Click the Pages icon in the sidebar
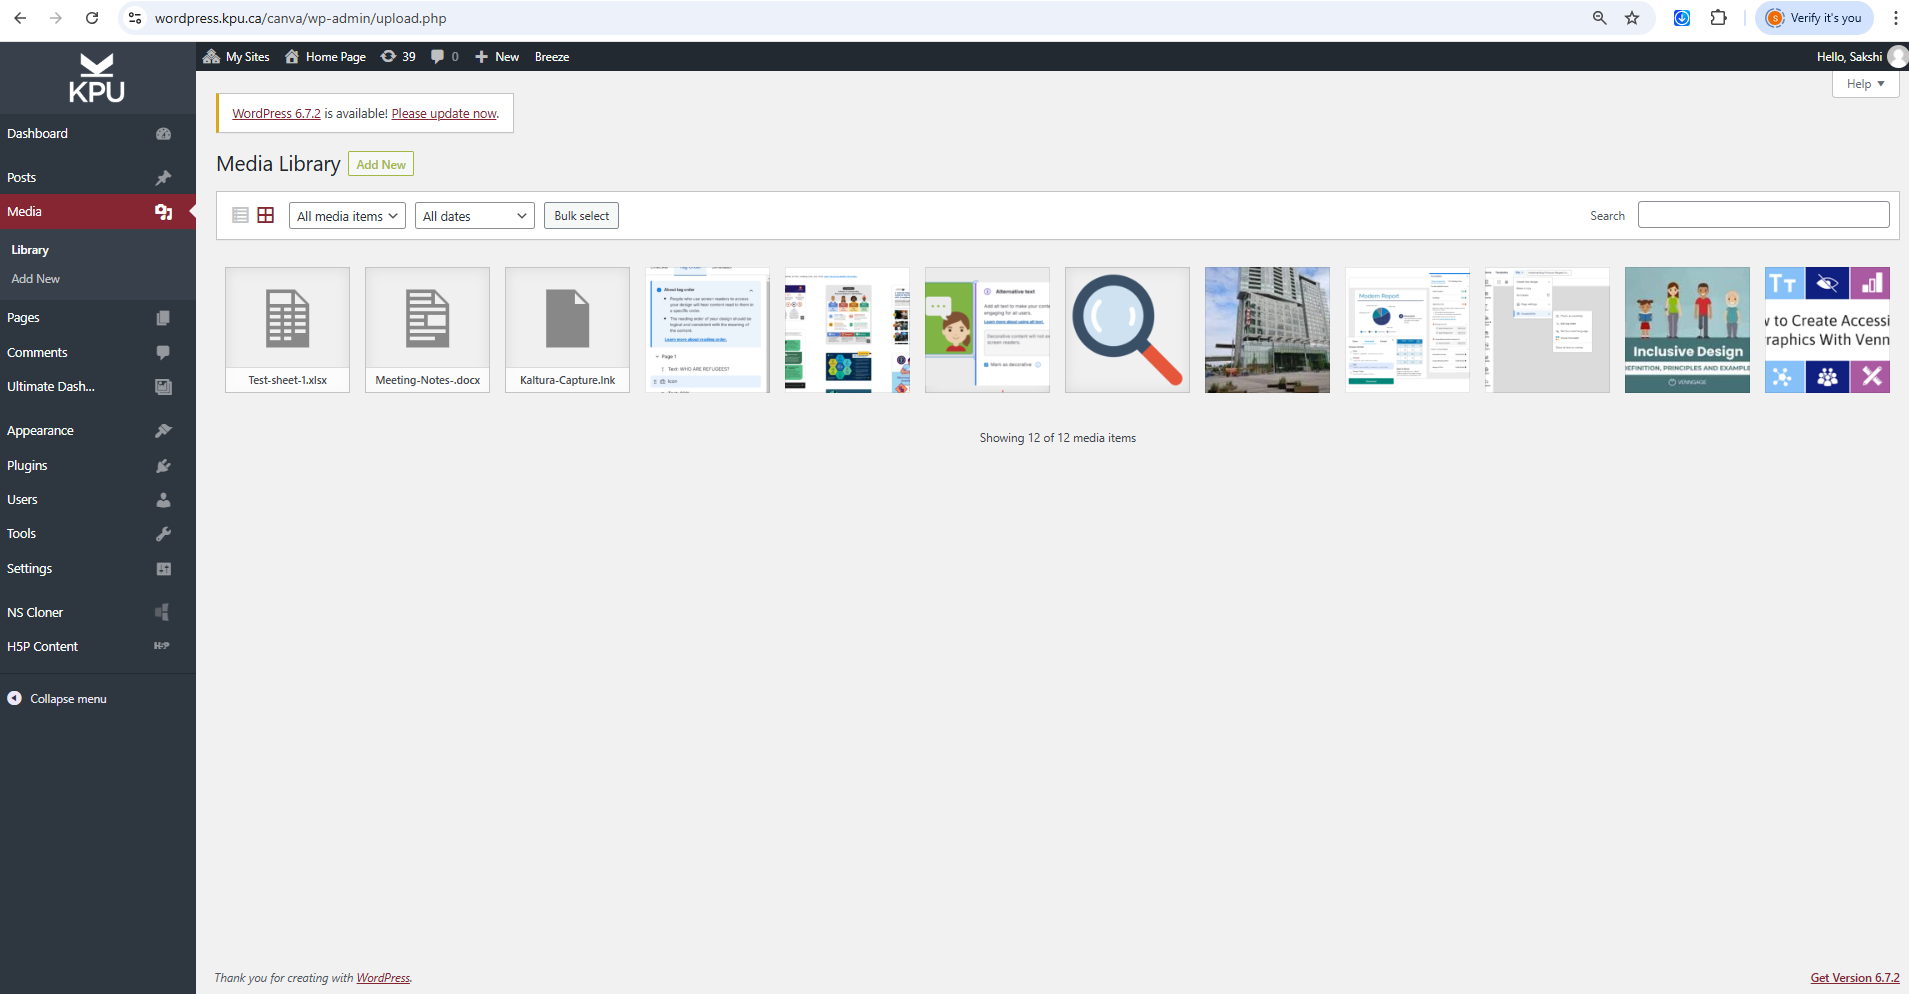Viewport: 1909px width, 994px height. coord(164,318)
